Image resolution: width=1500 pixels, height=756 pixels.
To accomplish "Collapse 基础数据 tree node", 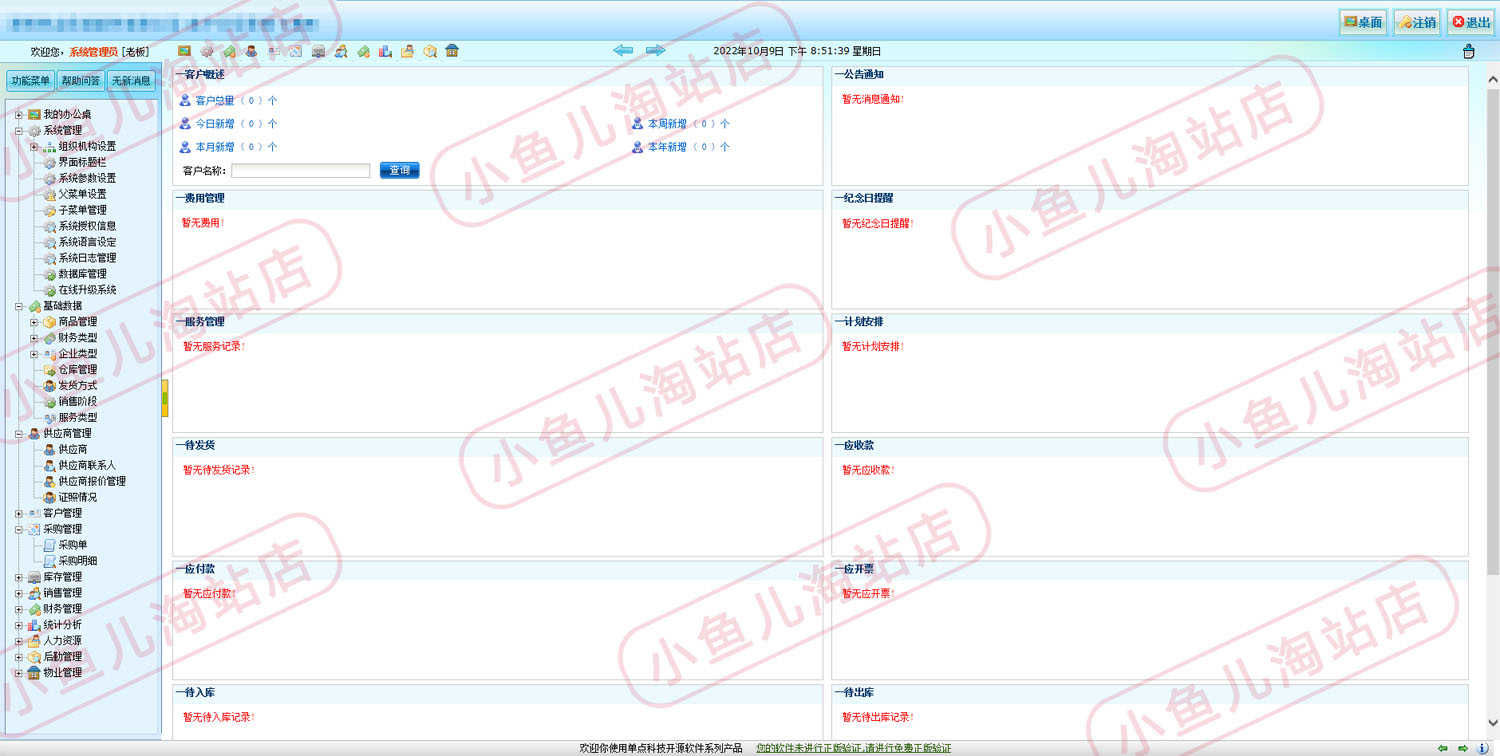I will [x=19, y=306].
